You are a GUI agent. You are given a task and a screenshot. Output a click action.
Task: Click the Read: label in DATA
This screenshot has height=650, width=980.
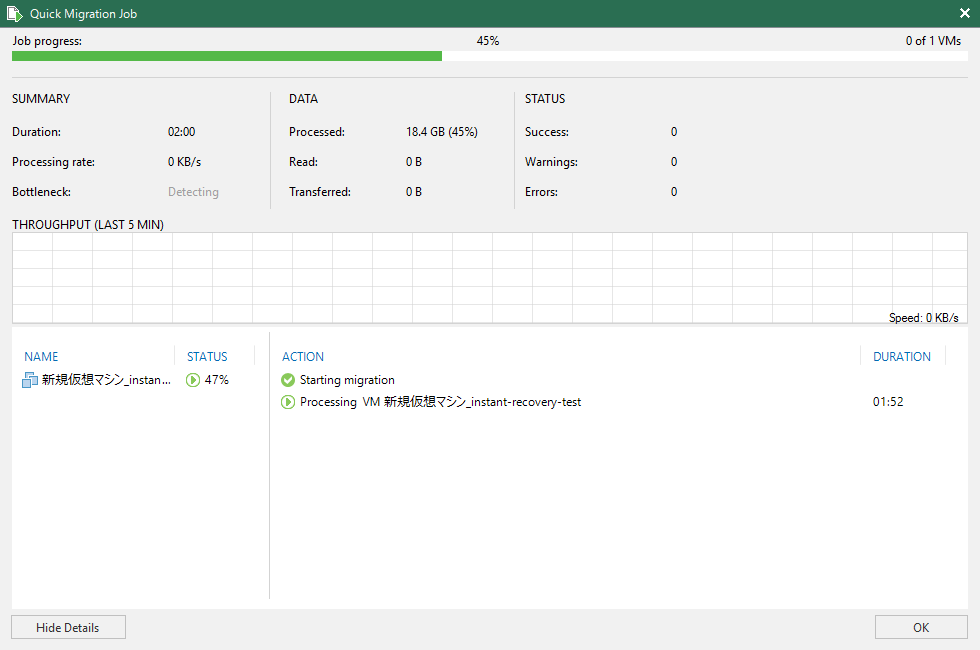pyautogui.click(x=303, y=162)
